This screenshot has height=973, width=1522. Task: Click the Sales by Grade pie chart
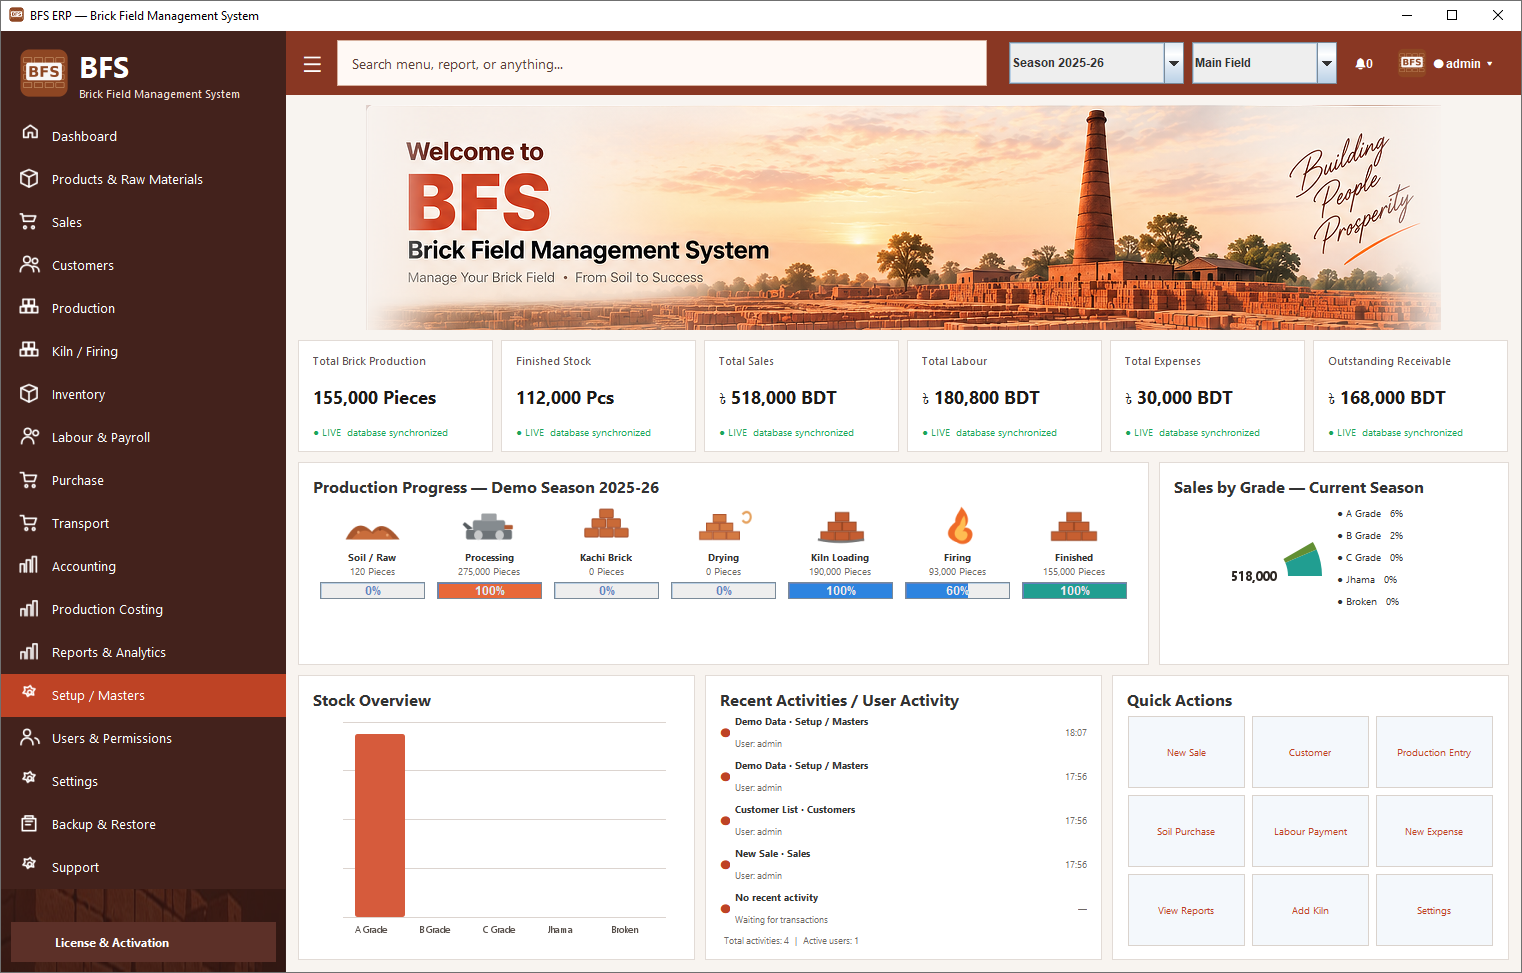1303,559
